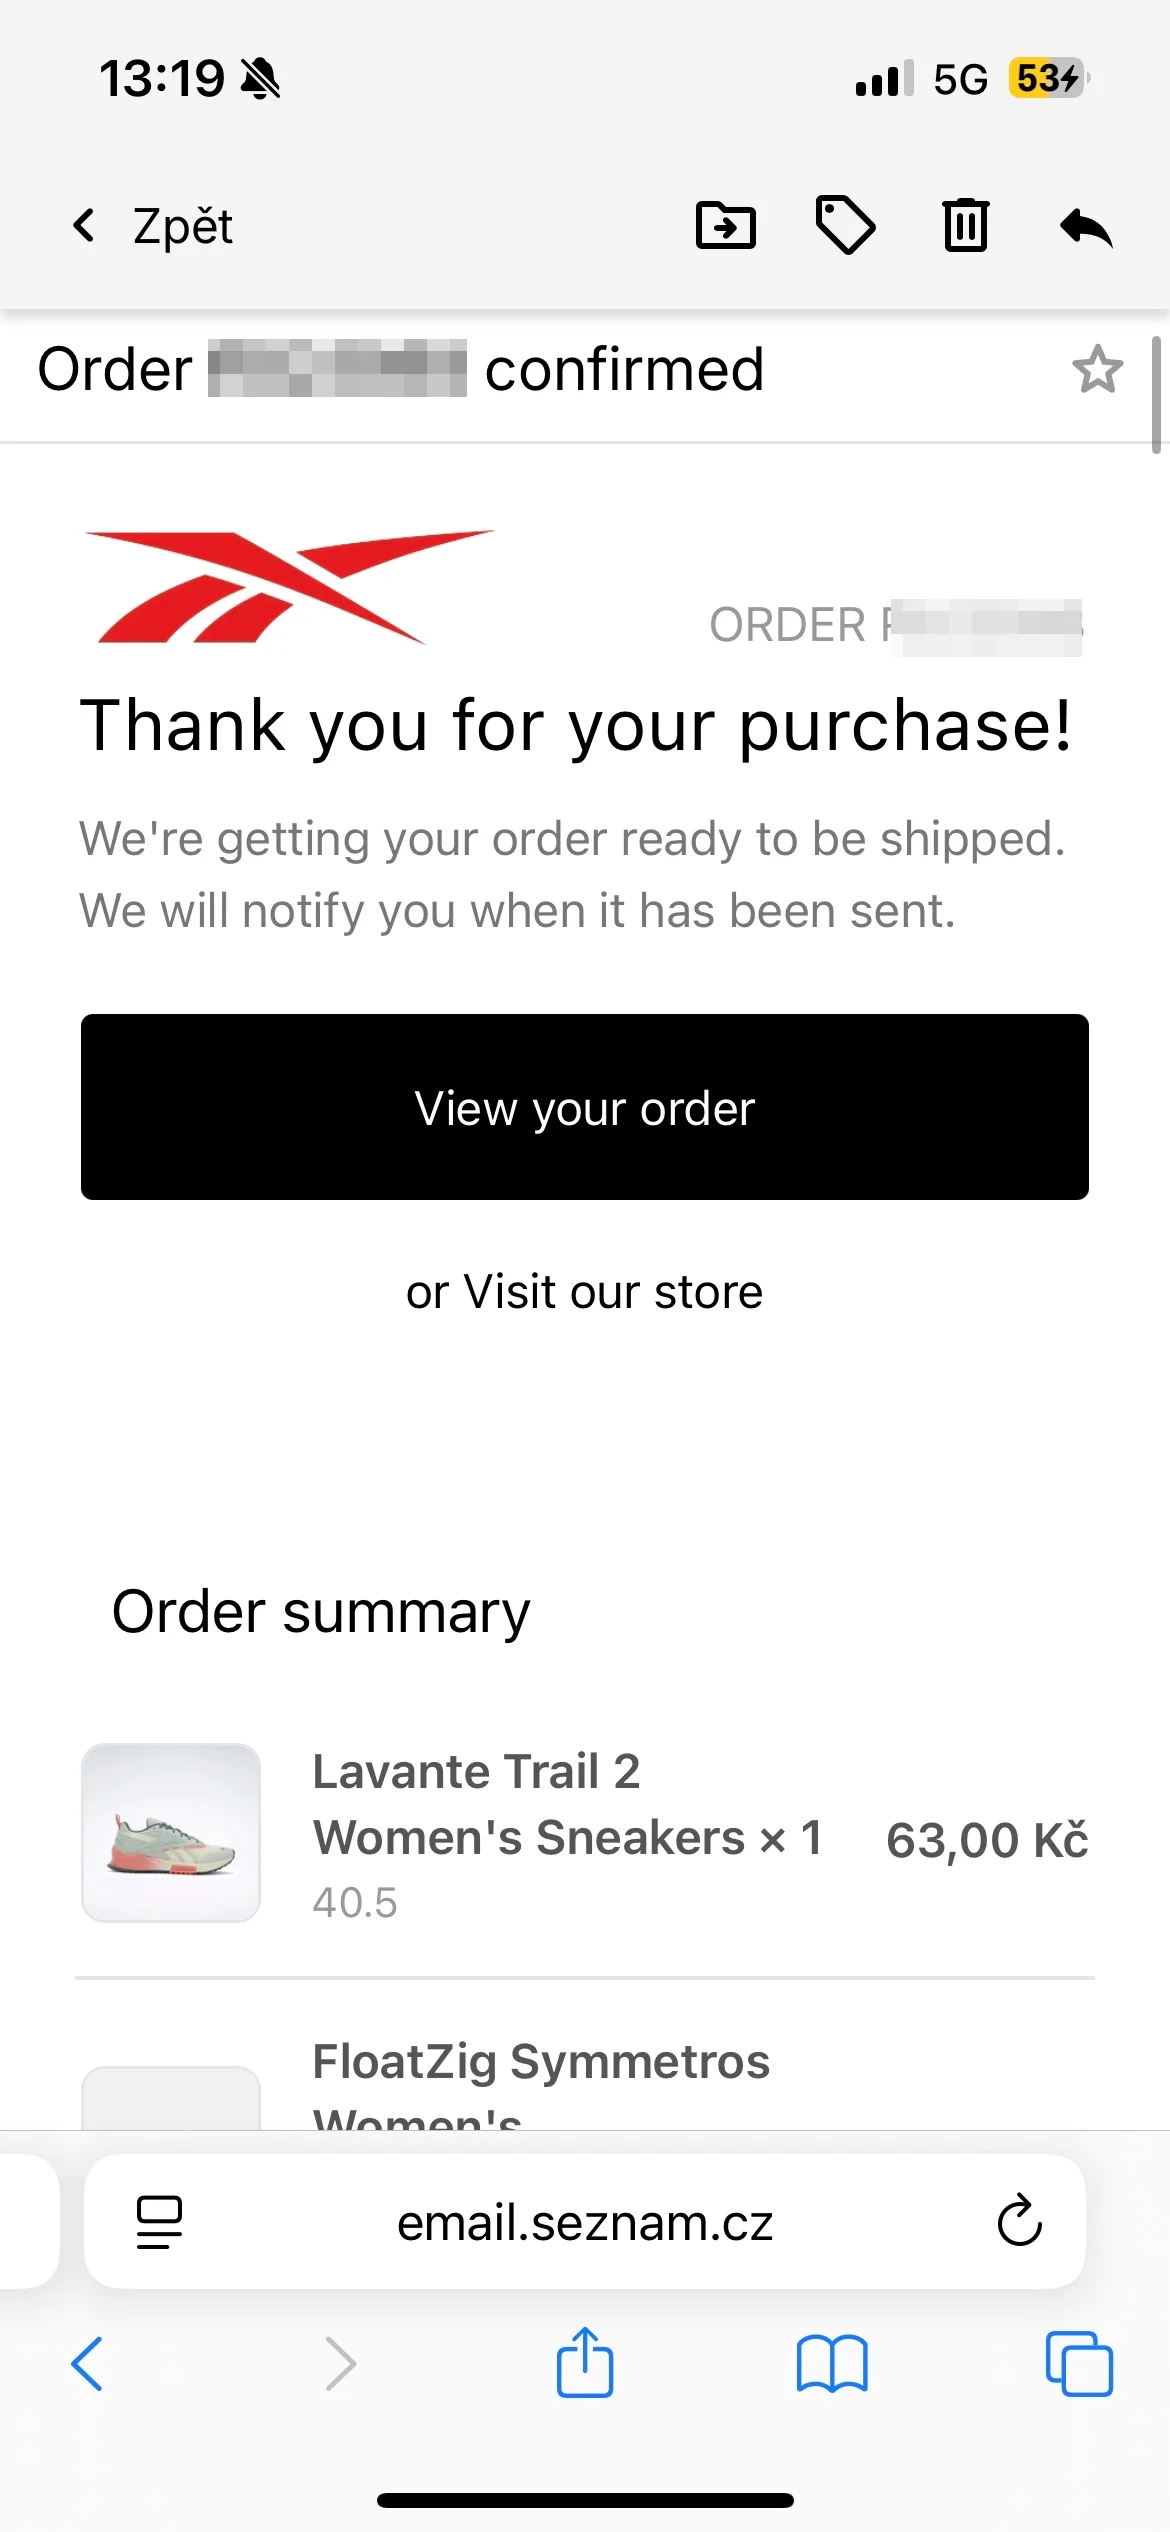1170x2532 pixels.
Task: Open Safari bookmarks book icon
Action: pyautogui.click(x=832, y=2364)
